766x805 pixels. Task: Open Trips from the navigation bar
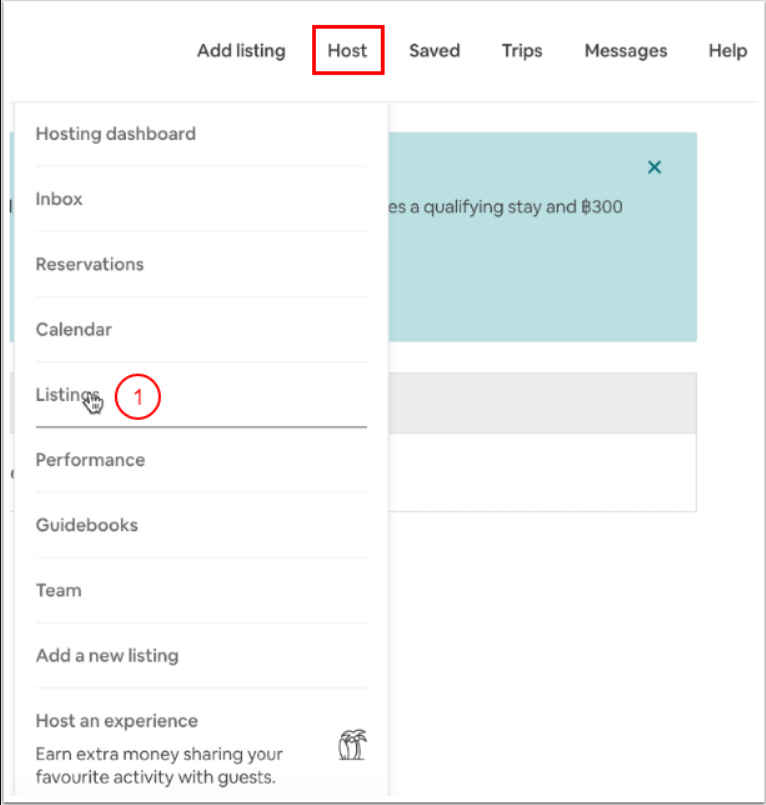coord(522,50)
